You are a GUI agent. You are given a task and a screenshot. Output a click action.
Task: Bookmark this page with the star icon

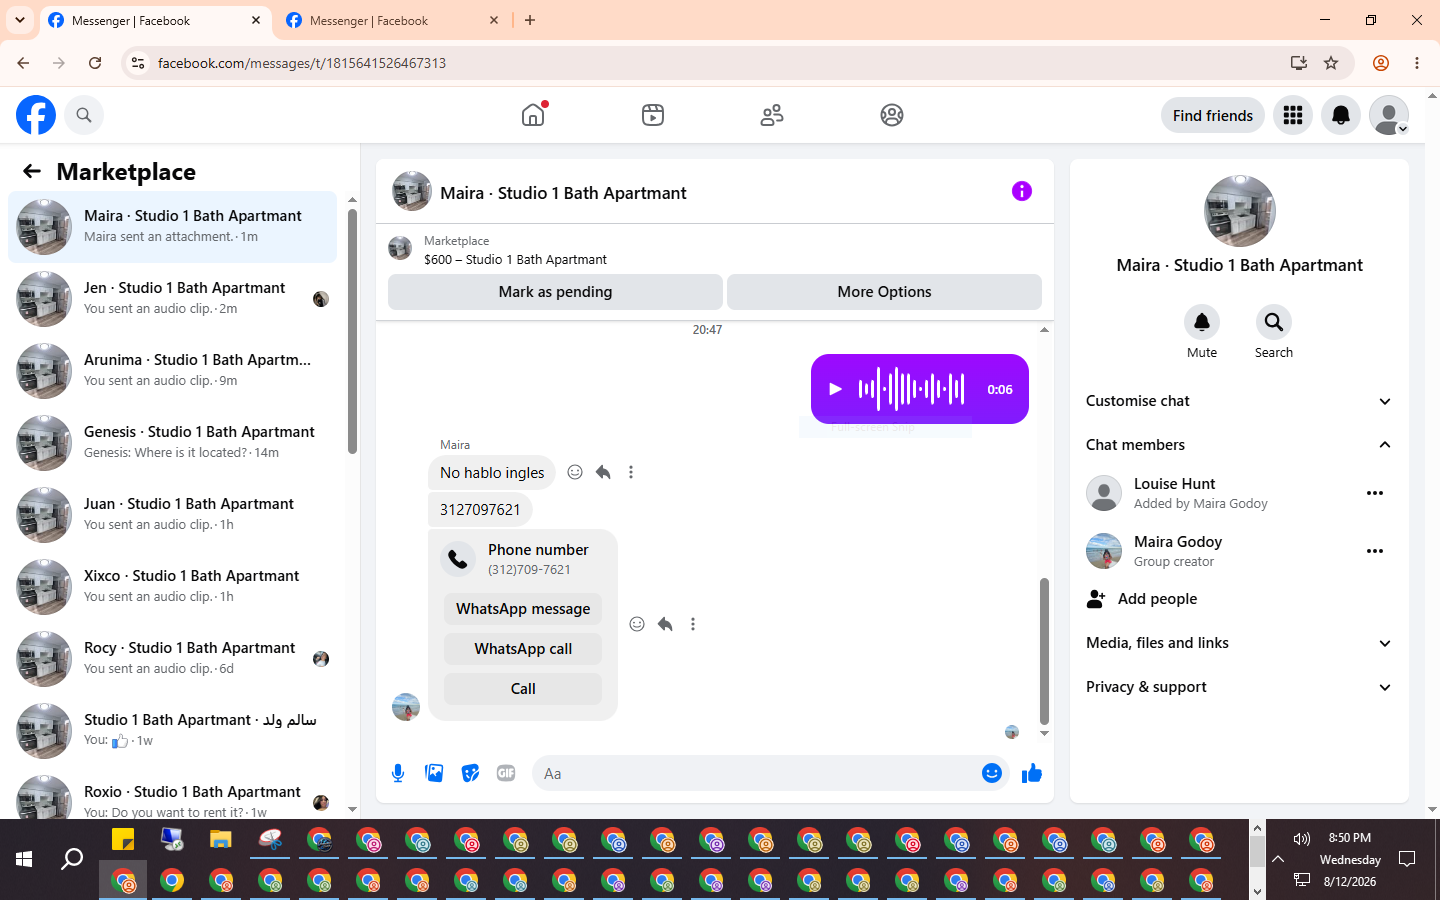tap(1331, 63)
